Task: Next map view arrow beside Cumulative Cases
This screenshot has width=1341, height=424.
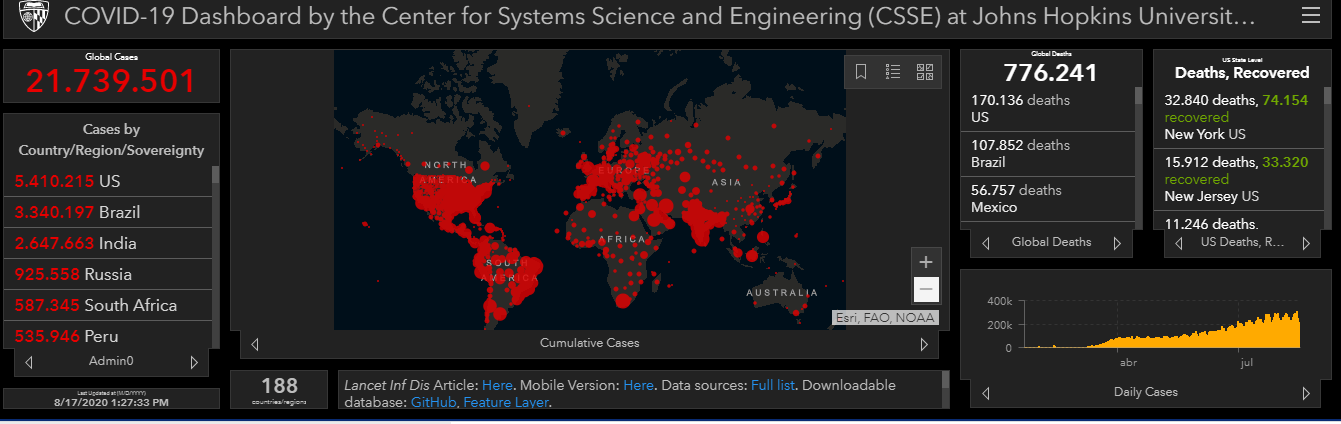Action: click(x=924, y=344)
